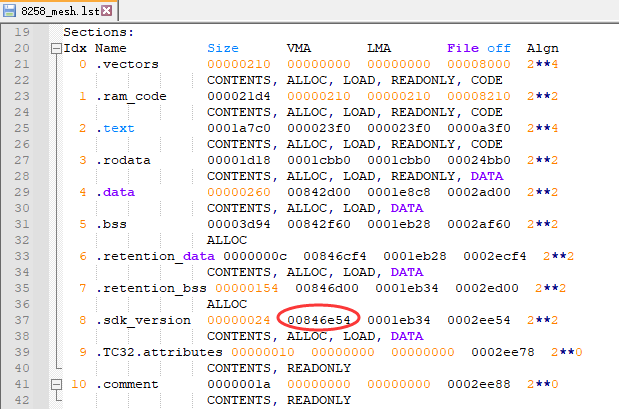Click the 'Size' column header
This screenshot has width=619, height=409.
(223, 48)
